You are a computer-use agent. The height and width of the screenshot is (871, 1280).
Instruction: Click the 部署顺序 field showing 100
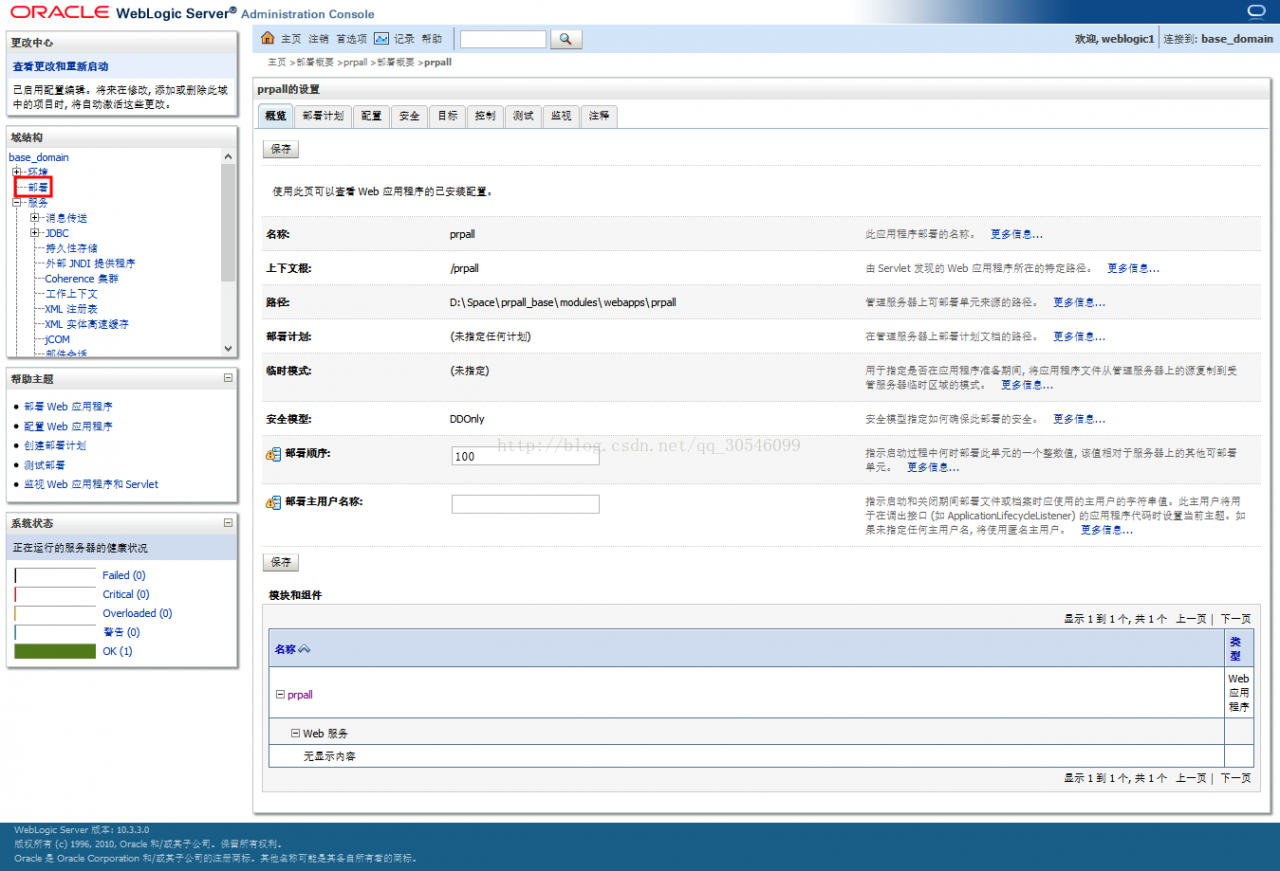coord(525,455)
